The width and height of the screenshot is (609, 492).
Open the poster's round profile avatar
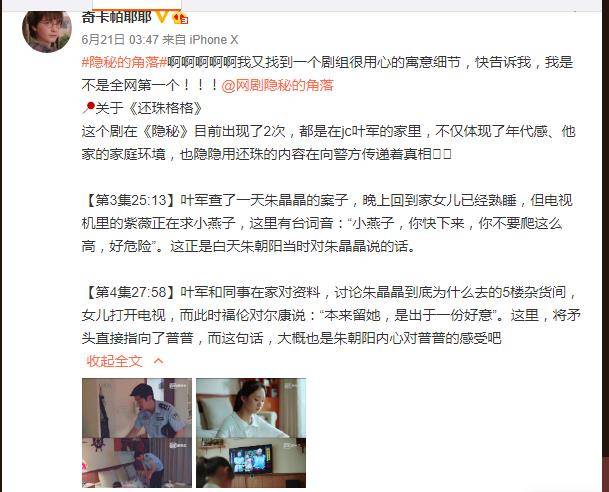point(47,31)
